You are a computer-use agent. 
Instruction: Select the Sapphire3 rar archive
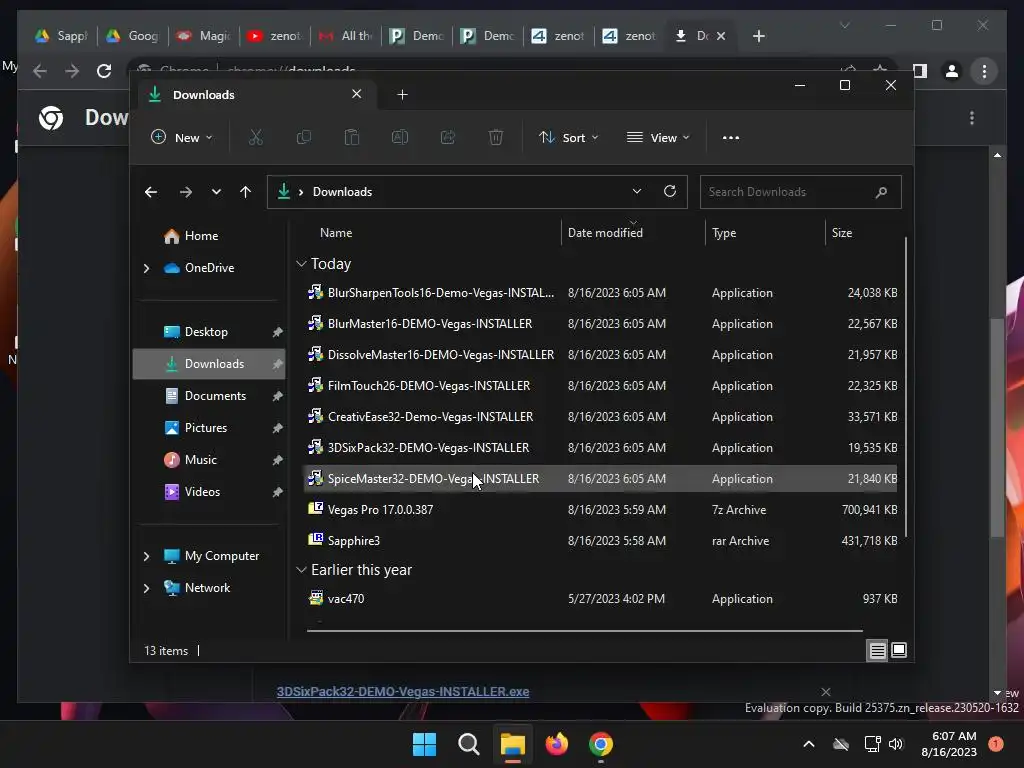click(x=601, y=541)
